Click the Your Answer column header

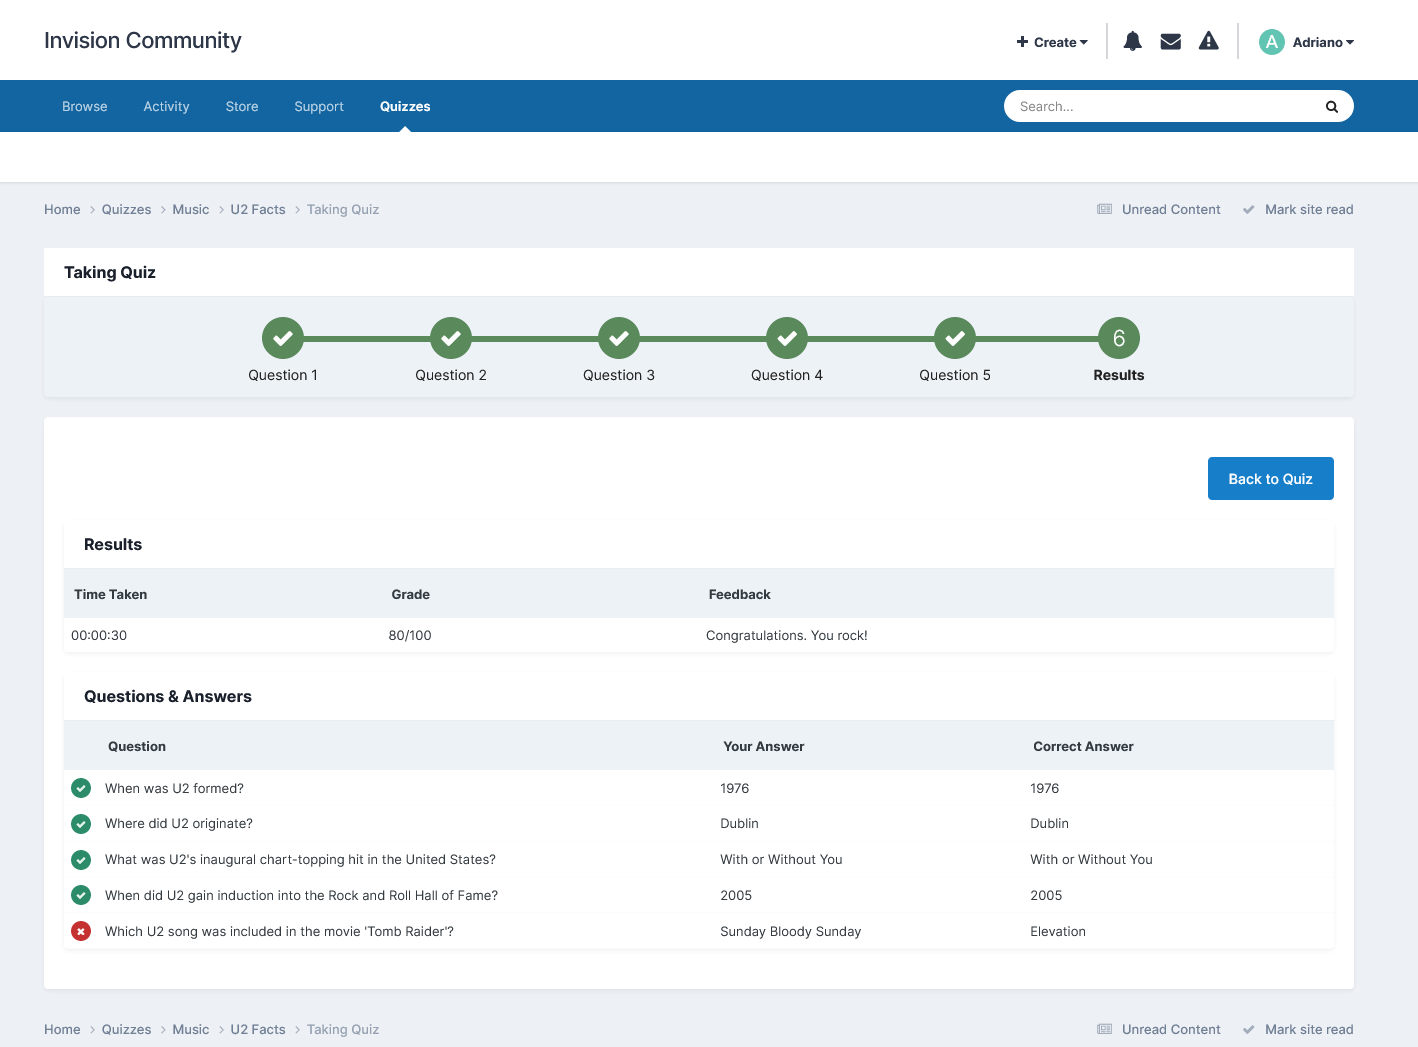764,746
